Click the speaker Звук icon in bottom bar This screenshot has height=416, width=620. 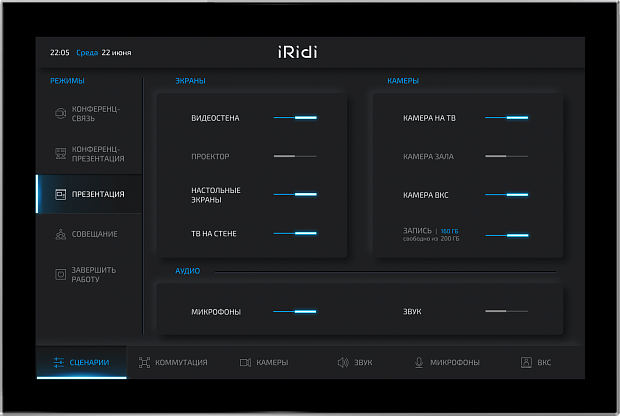click(342, 362)
